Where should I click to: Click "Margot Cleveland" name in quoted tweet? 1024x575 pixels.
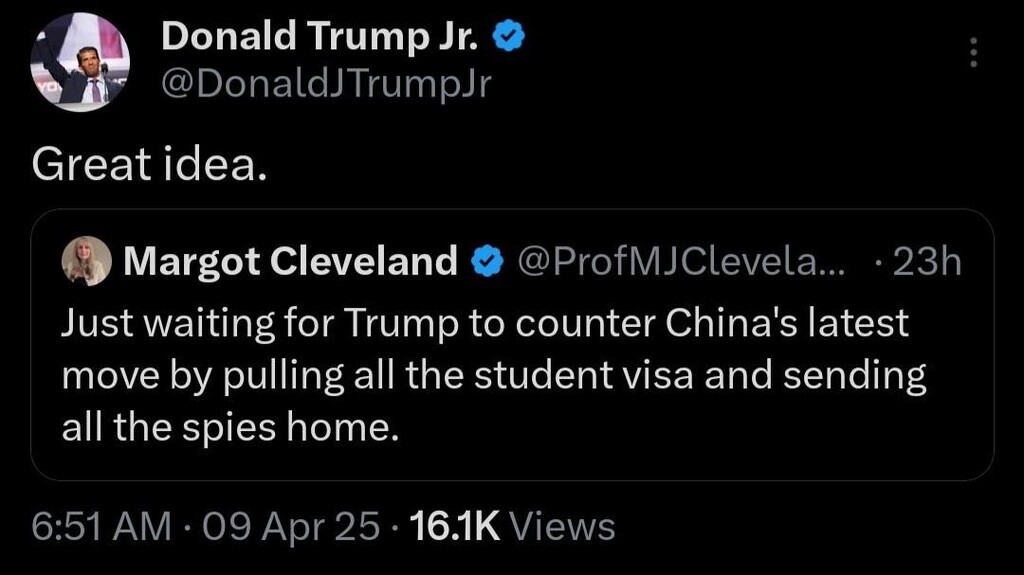tap(290, 263)
